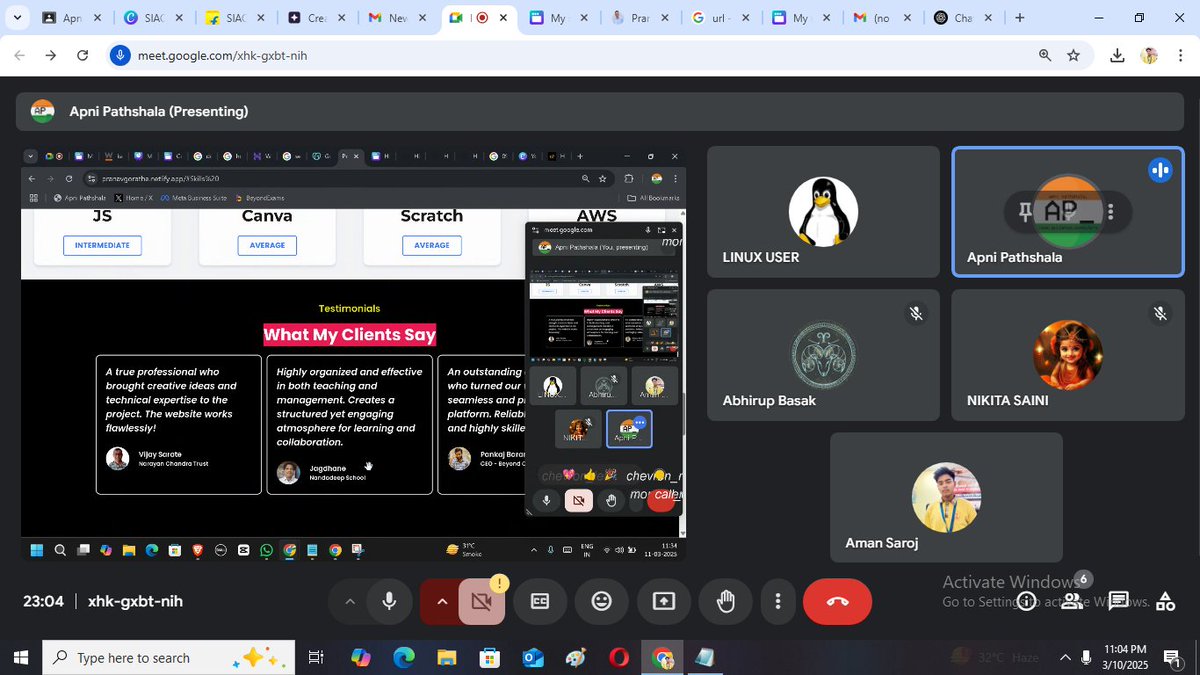Image resolution: width=1200 pixels, height=675 pixels.
Task: Open the Chrome profile avatar
Action: click(x=1150, y=55)
